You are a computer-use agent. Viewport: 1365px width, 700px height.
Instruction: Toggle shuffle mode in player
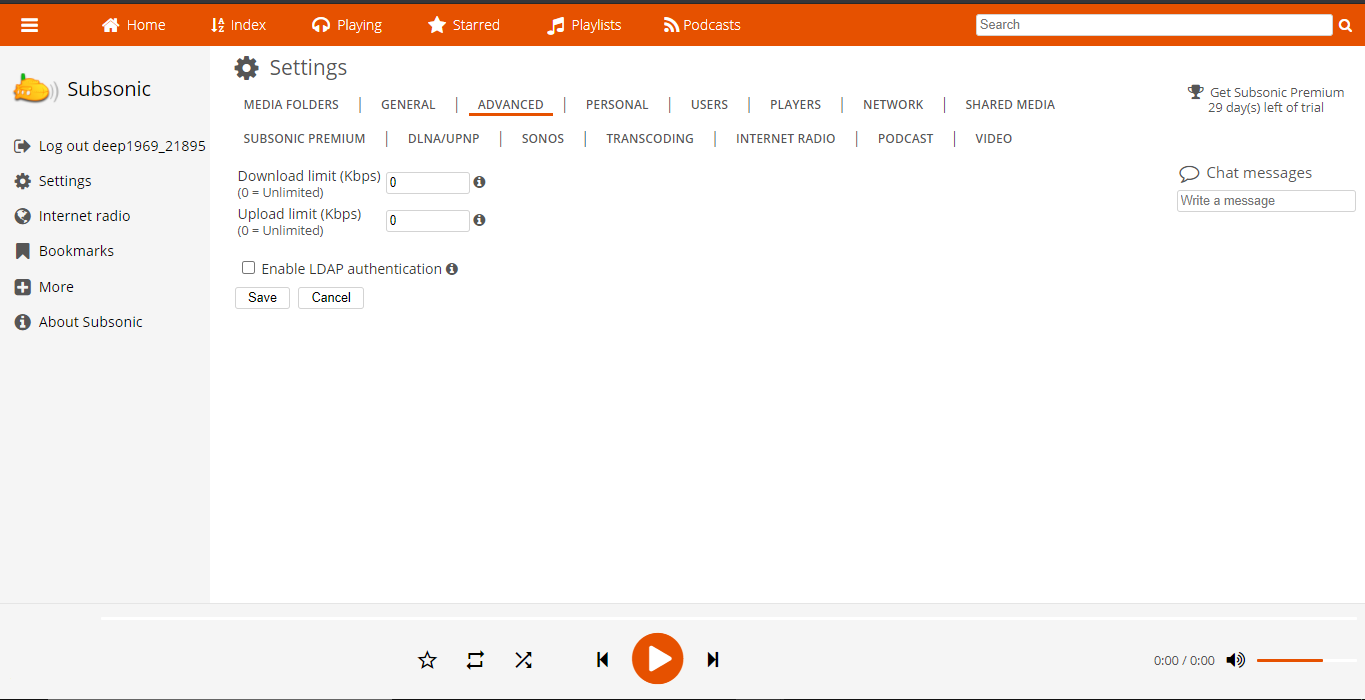[x=523, y=660]
